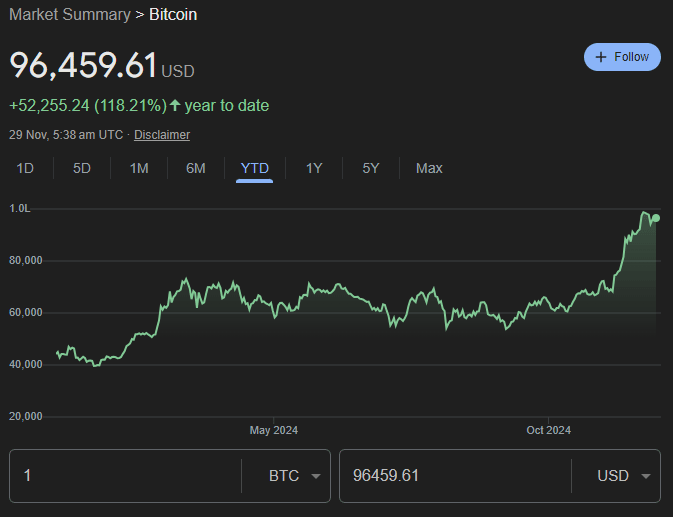Go to Market Summary breadcrumb

coord(70,15)
